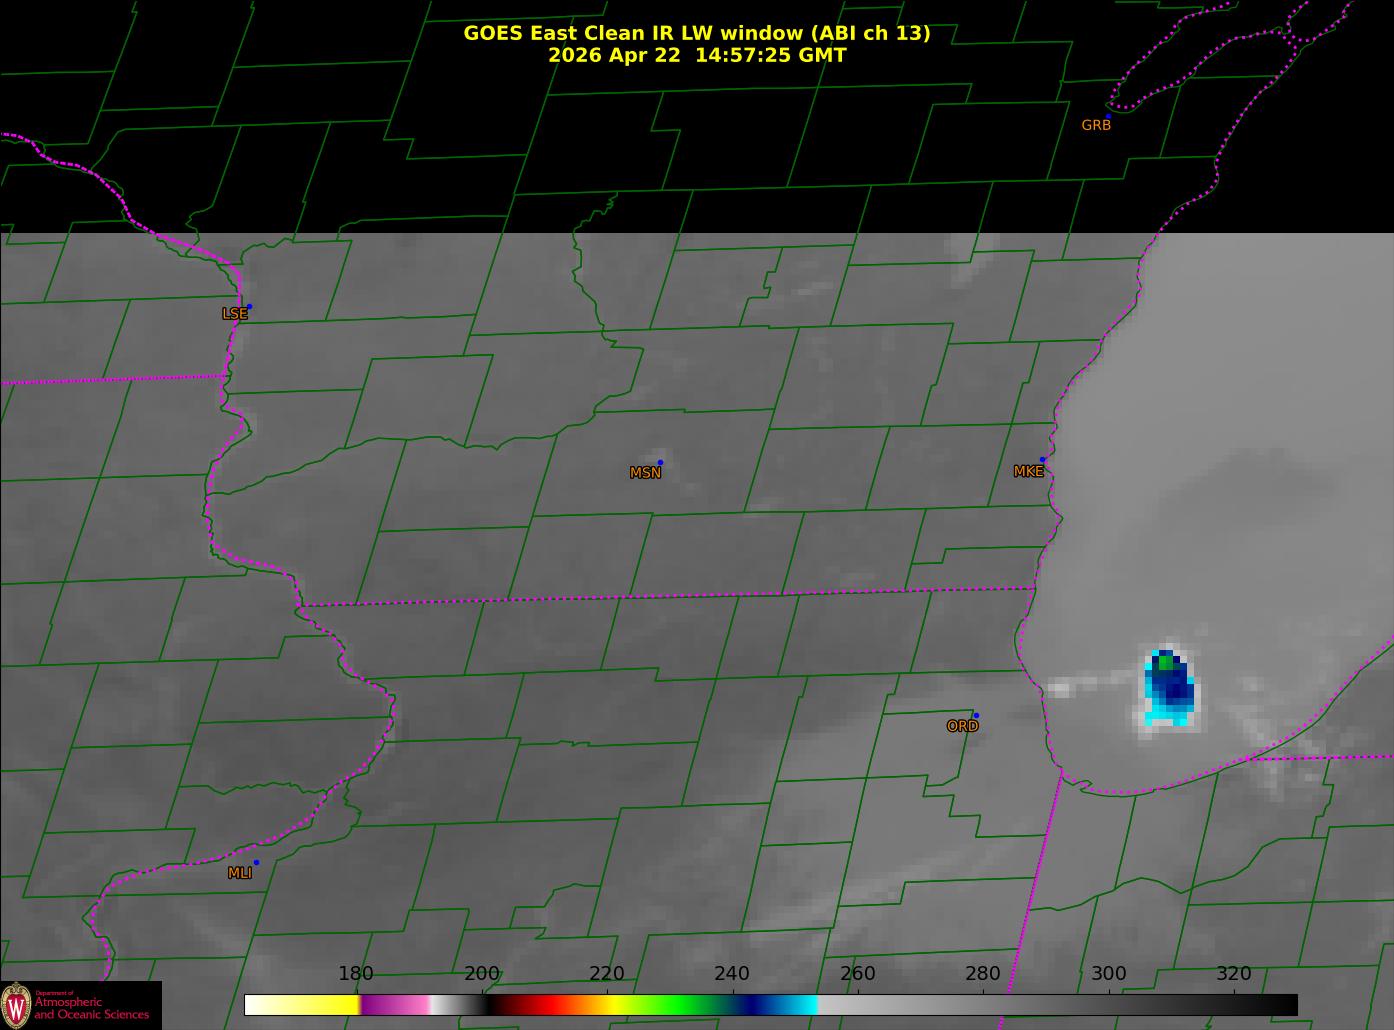1394x1030 pixels.
Task: Select the MSN station marker
Action: click(x=660, y=462)
